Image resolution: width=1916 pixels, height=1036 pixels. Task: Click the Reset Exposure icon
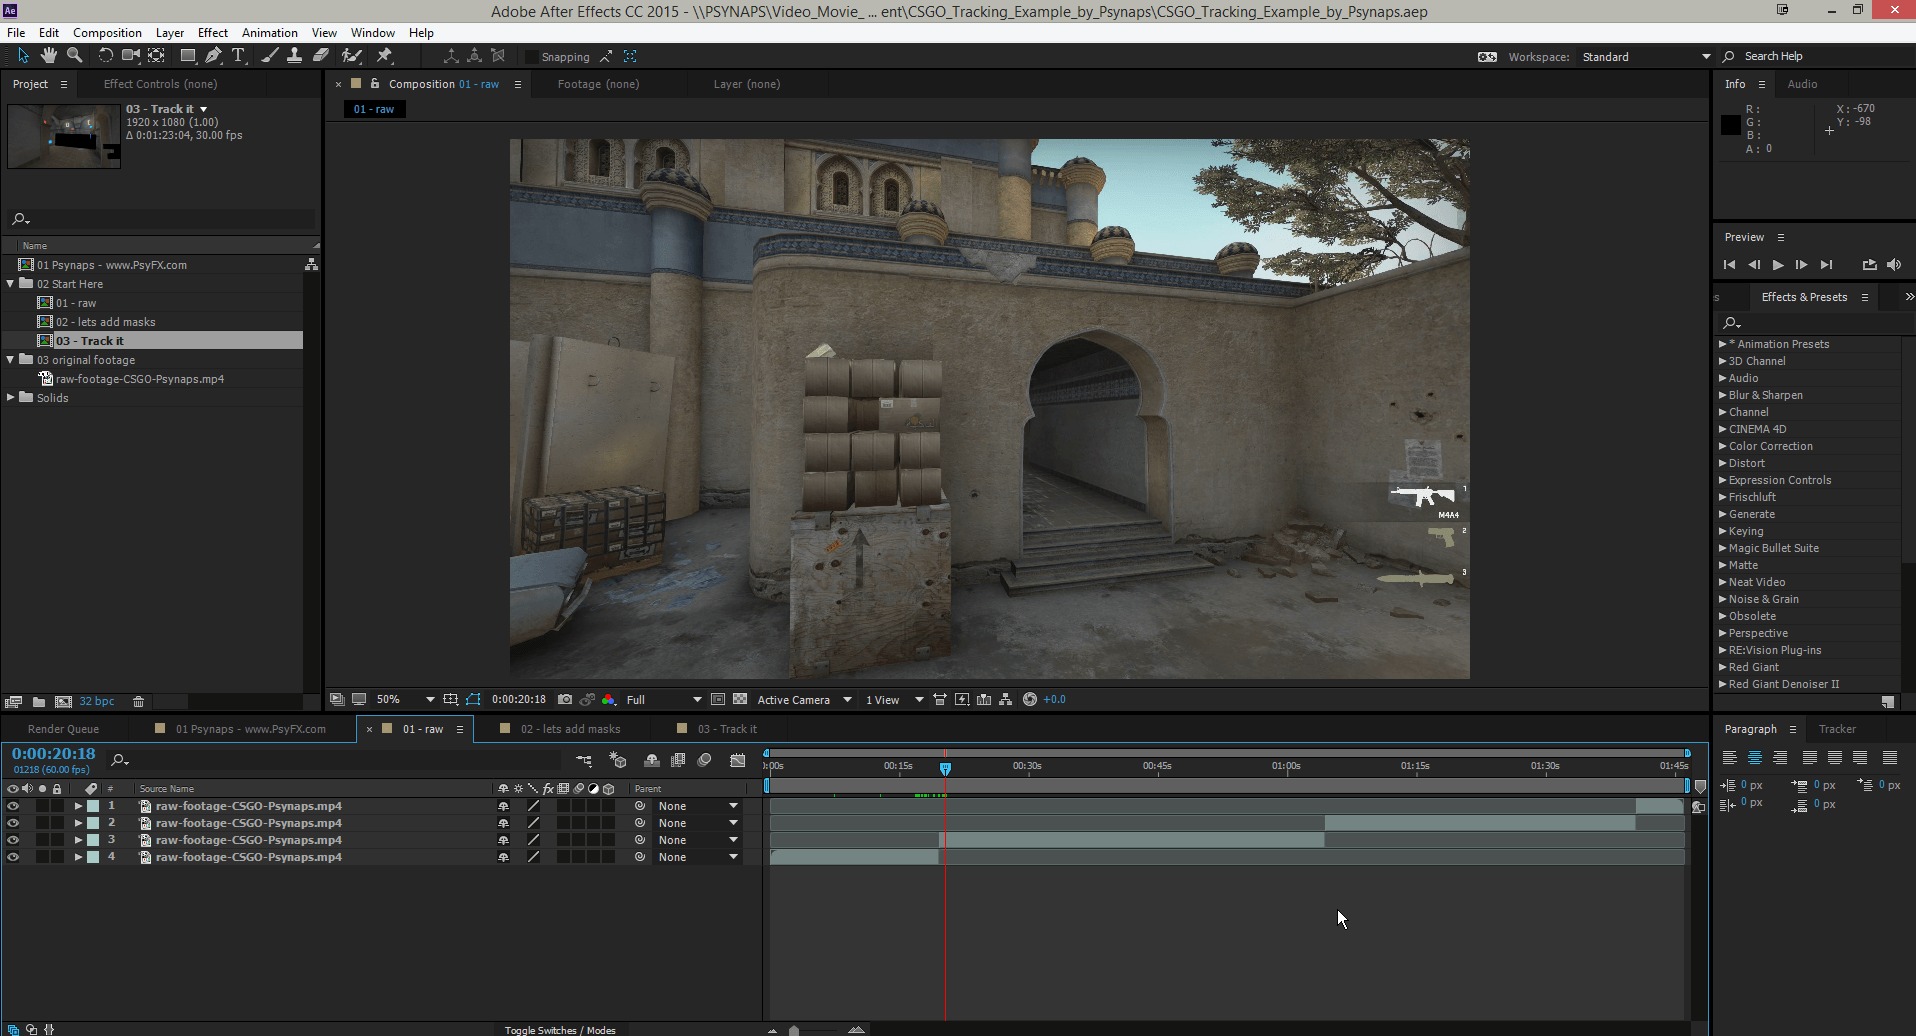[1030, 700]
